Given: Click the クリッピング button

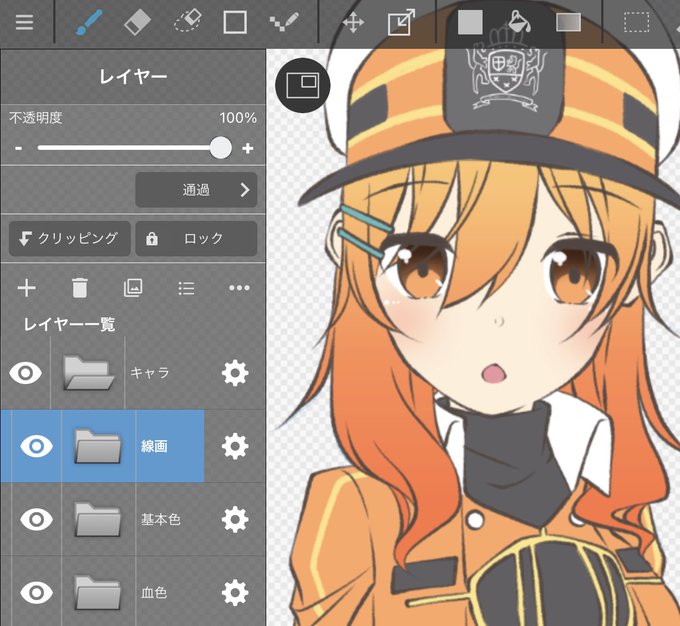Looking at the screenshot, I should point(70,239).
